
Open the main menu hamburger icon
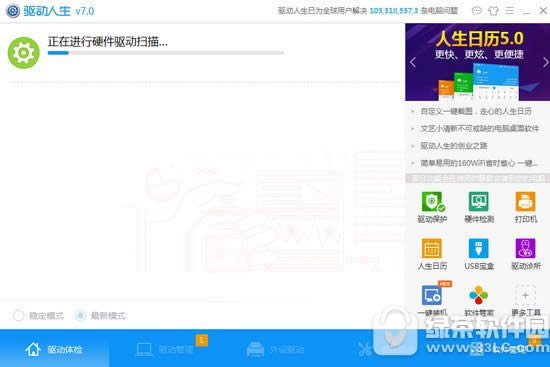[510, 11]
